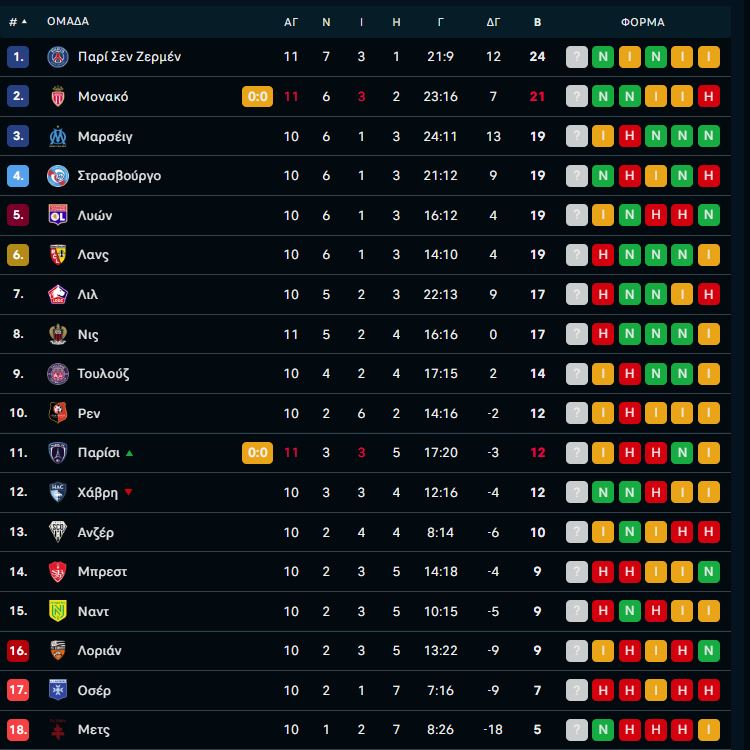Screen dimensions: 750x750
Task: Click the Strasbourg team crest
Action: (x=57, y=176)
